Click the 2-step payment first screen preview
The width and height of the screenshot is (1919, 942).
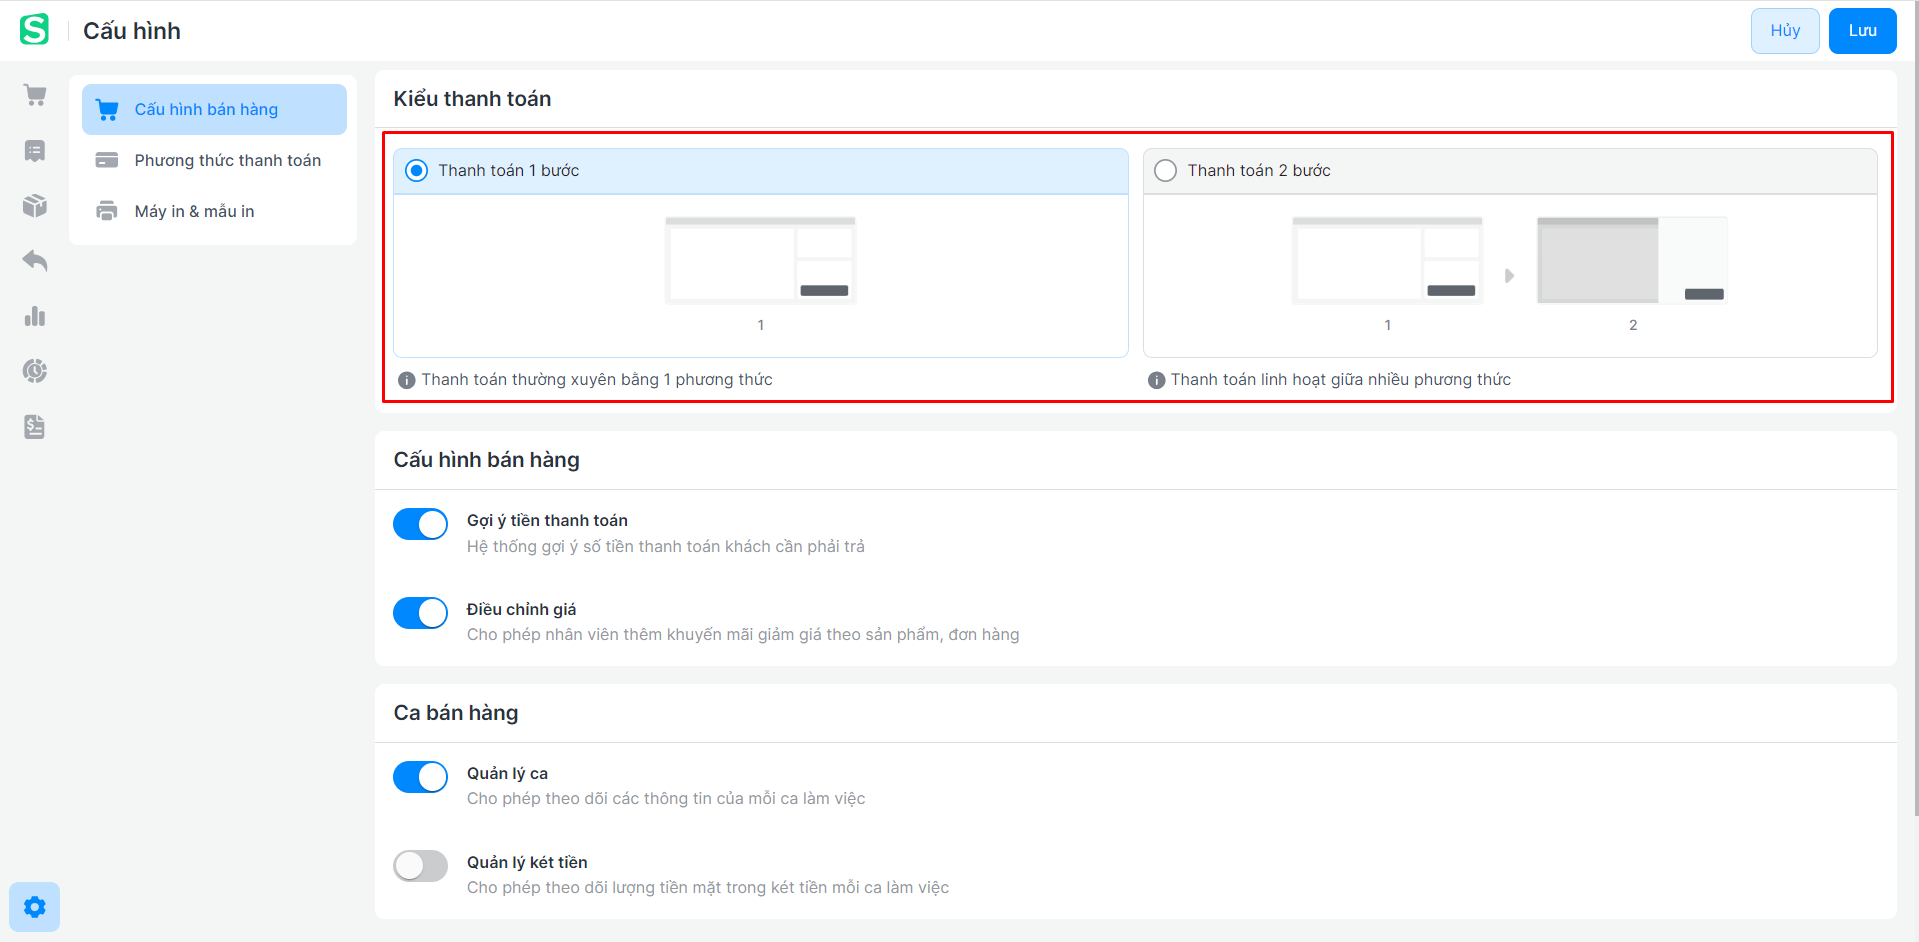[x=1387, y=260]
